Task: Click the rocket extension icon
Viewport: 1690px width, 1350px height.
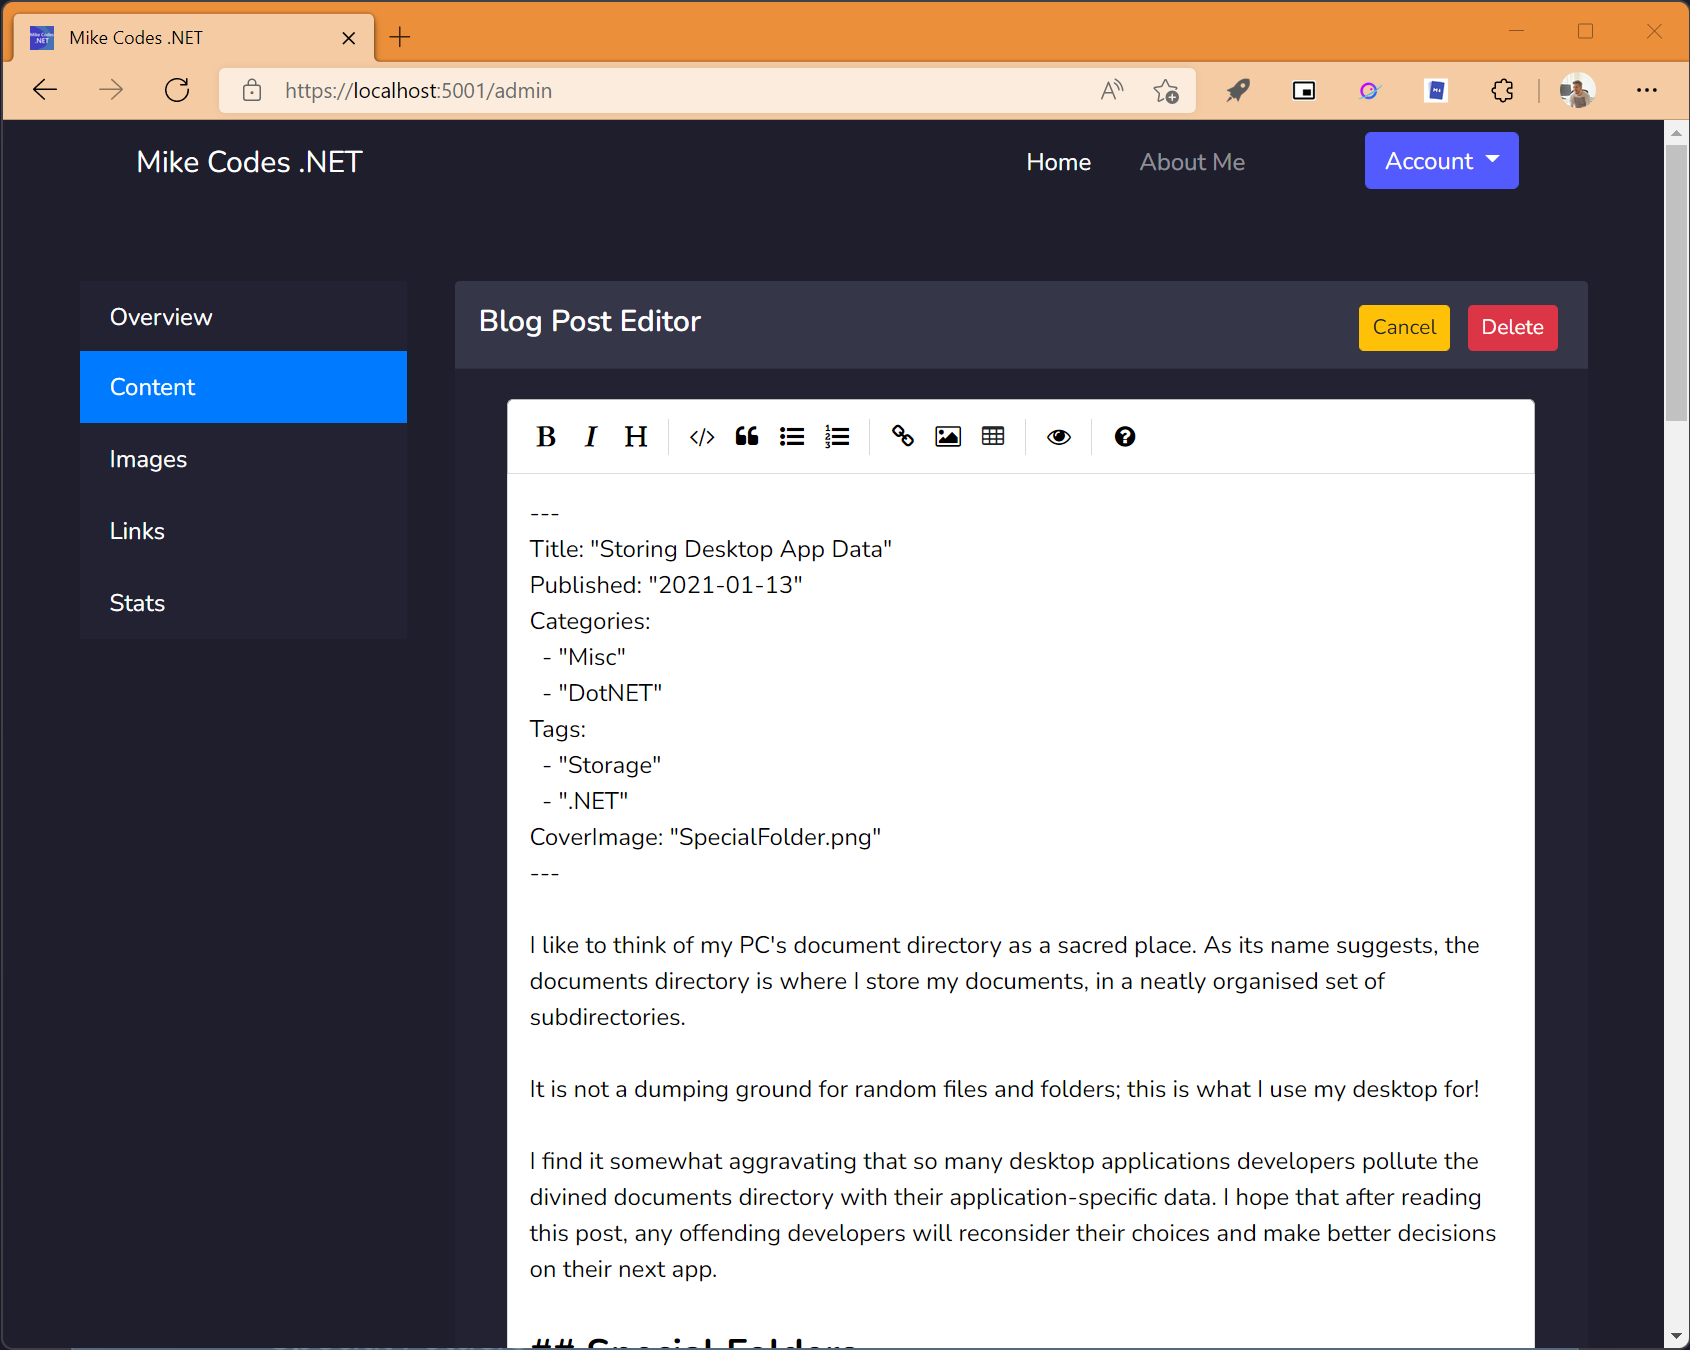Action: coord(1238,91)
